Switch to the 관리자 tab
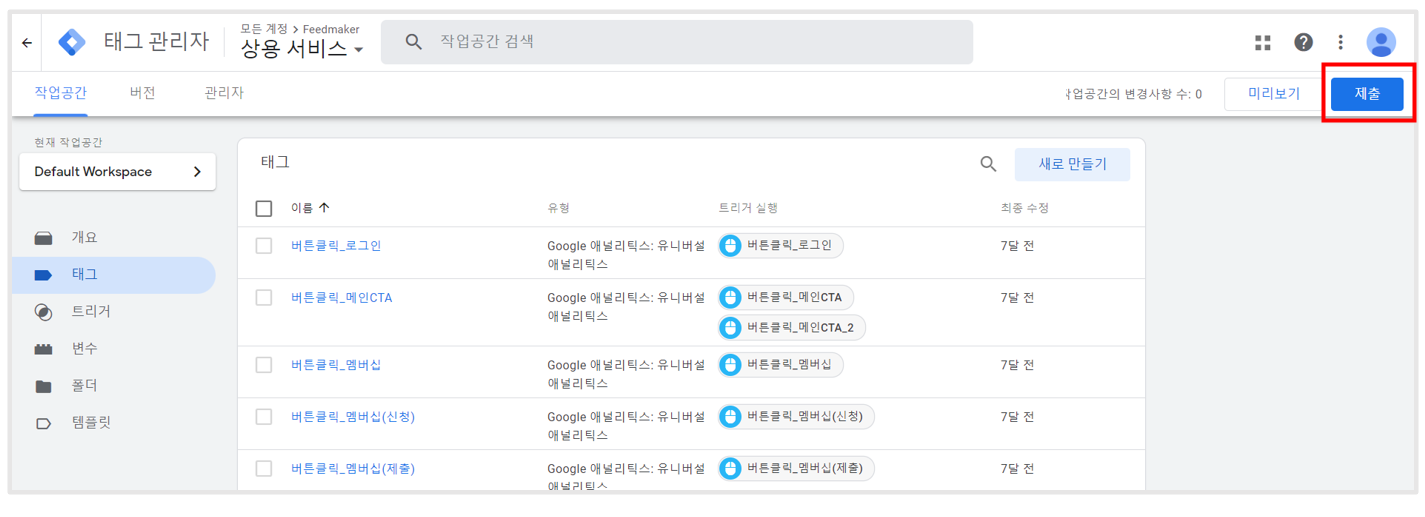The height and width of the screenshot is (517, 1425). tap(224, 93)
